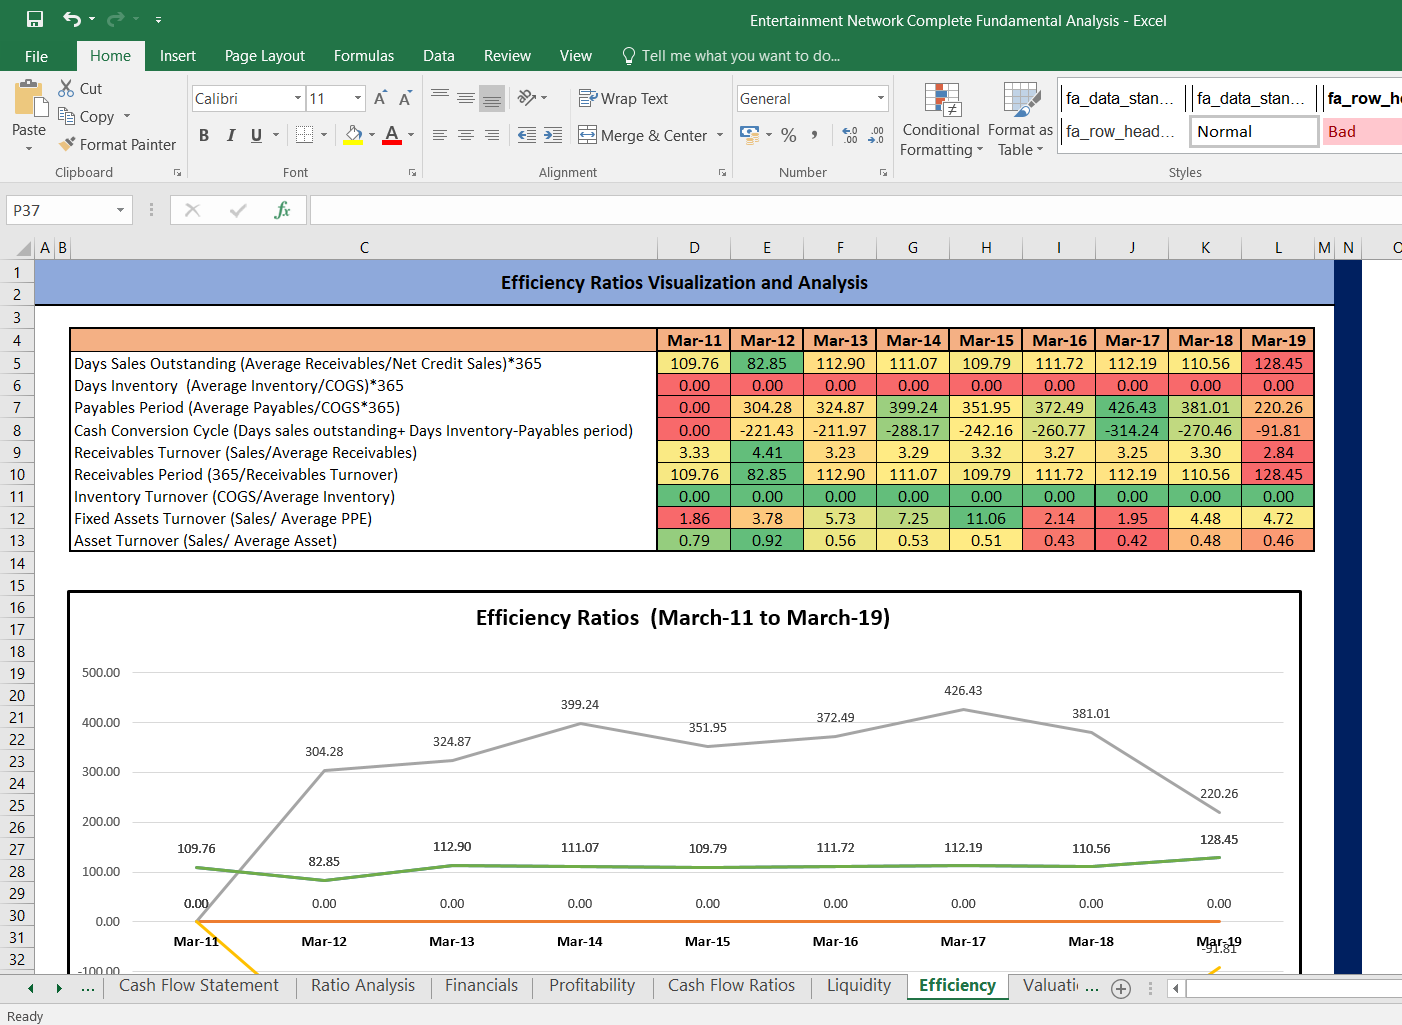Decrease indent icon
1402x1025 pixels.
[527, 135]
